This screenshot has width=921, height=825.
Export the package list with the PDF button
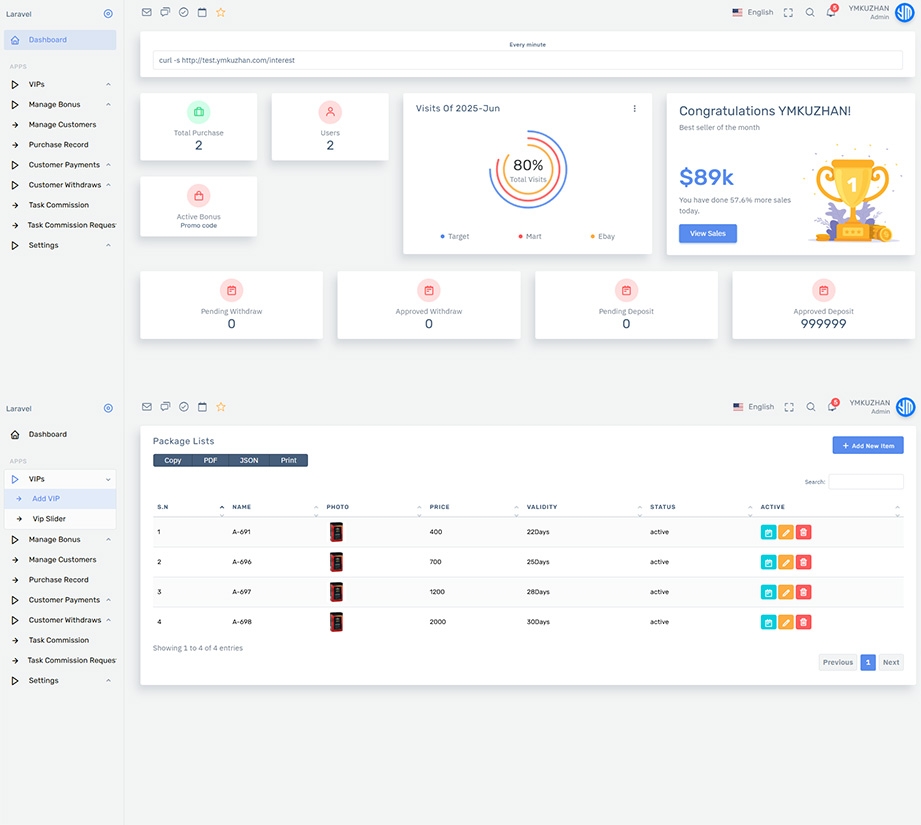coord(210,461)
